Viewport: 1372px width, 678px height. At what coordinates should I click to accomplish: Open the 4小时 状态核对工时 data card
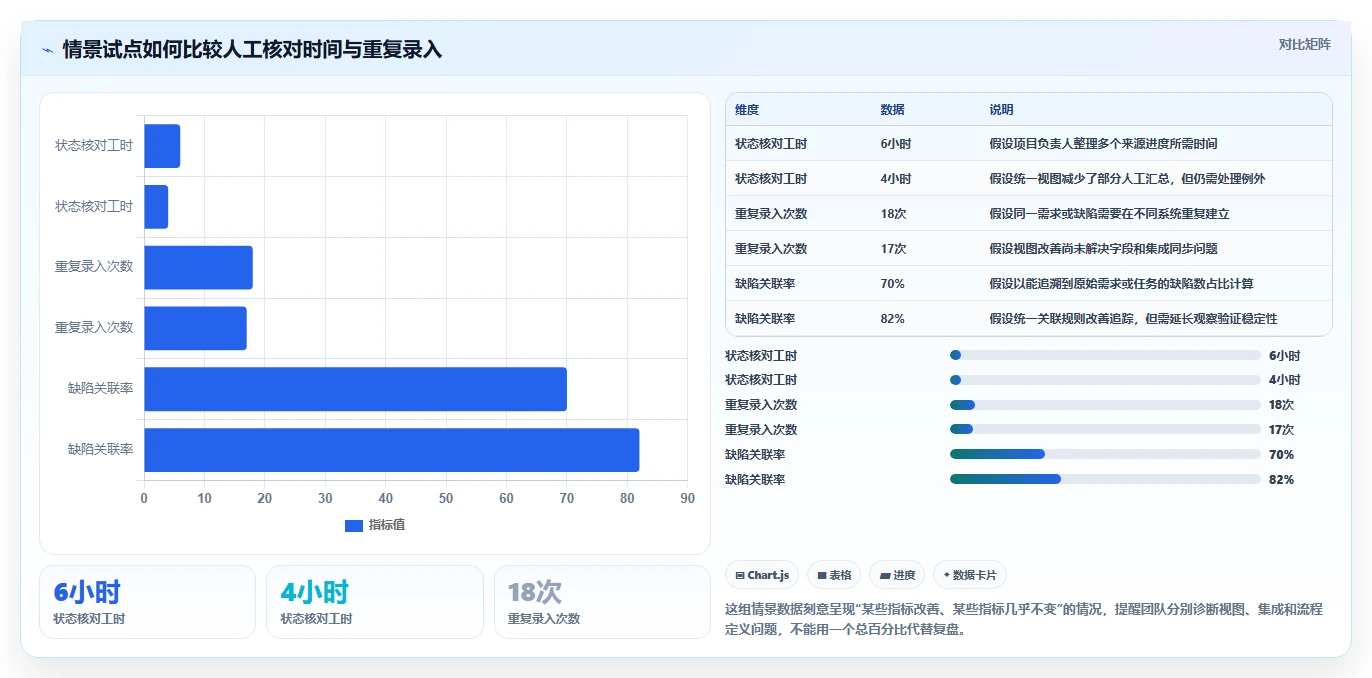(374, 602)
